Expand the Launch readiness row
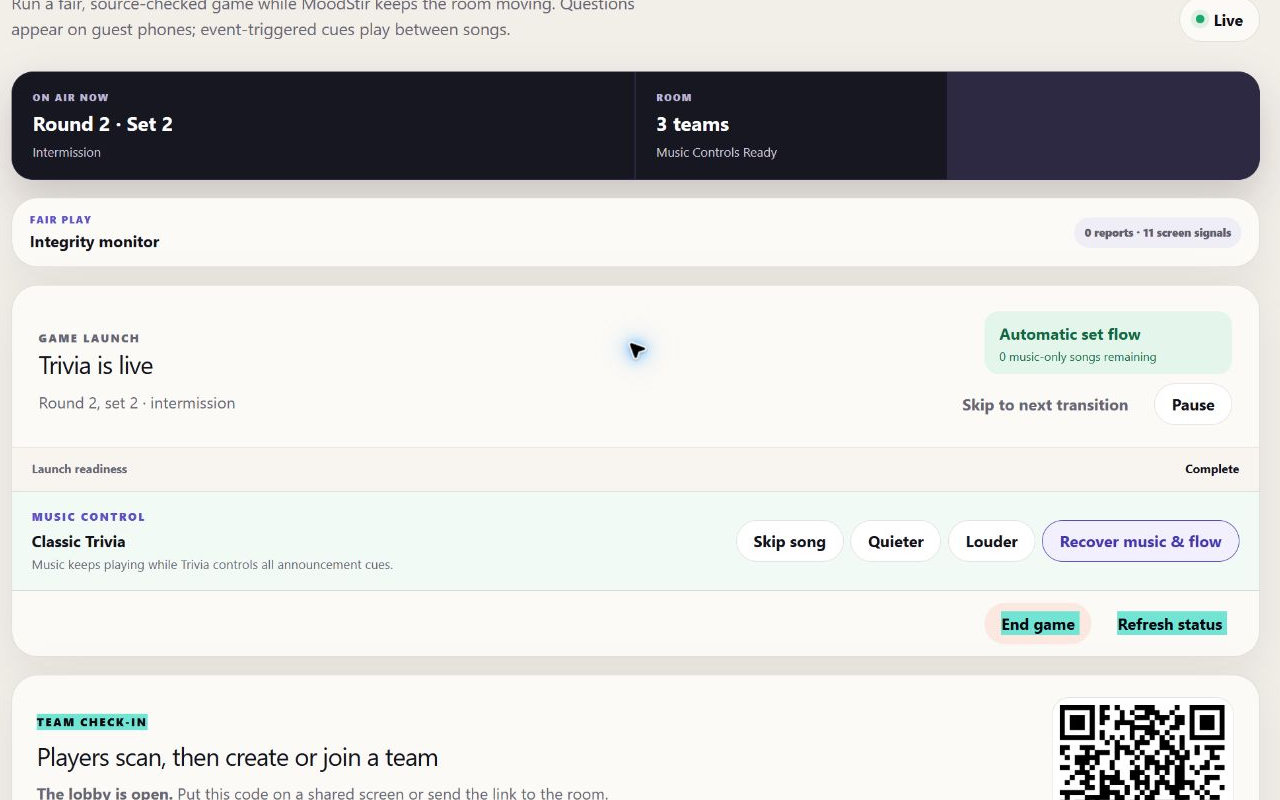Image resolution: width=1280 pixels, height=800 pixels. 635,469
